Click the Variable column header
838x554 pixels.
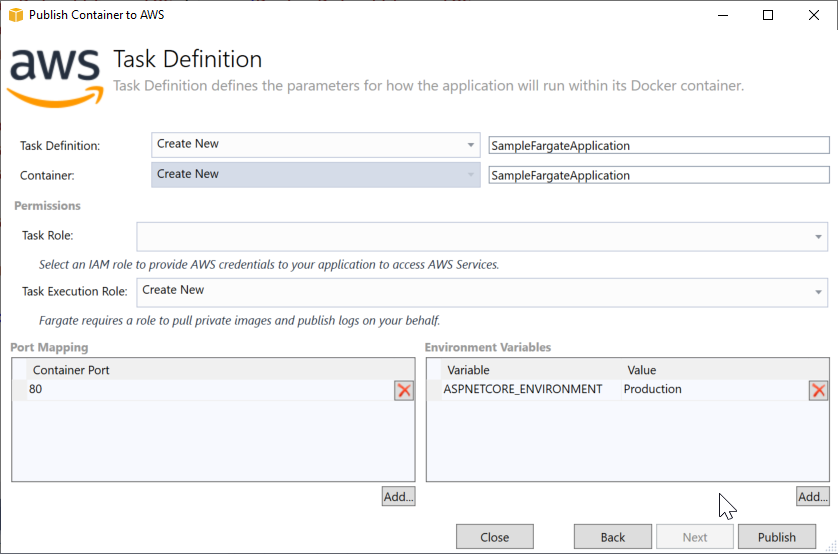[x=531, y=370]
